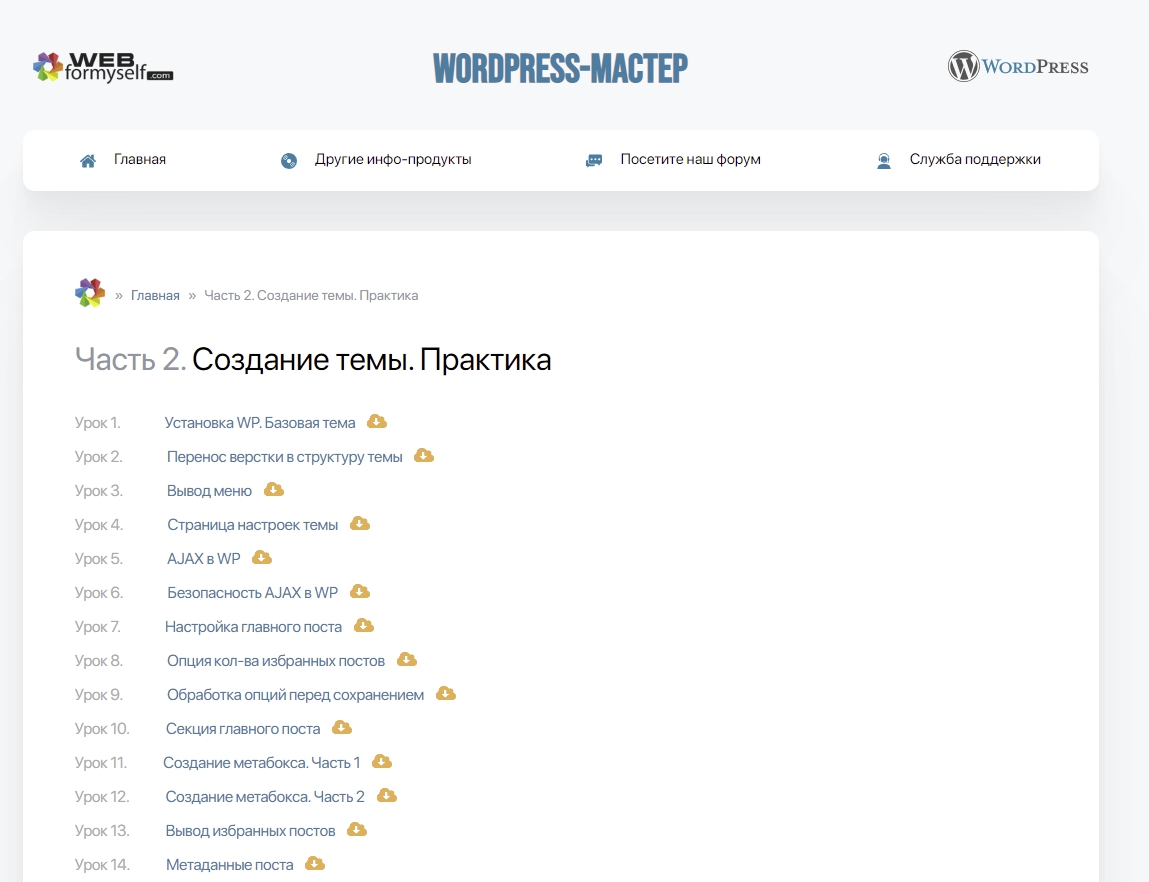Screen dimensions: 1149x882
Task: Go to Главная via the breadcrumb link
Action: 155,295
